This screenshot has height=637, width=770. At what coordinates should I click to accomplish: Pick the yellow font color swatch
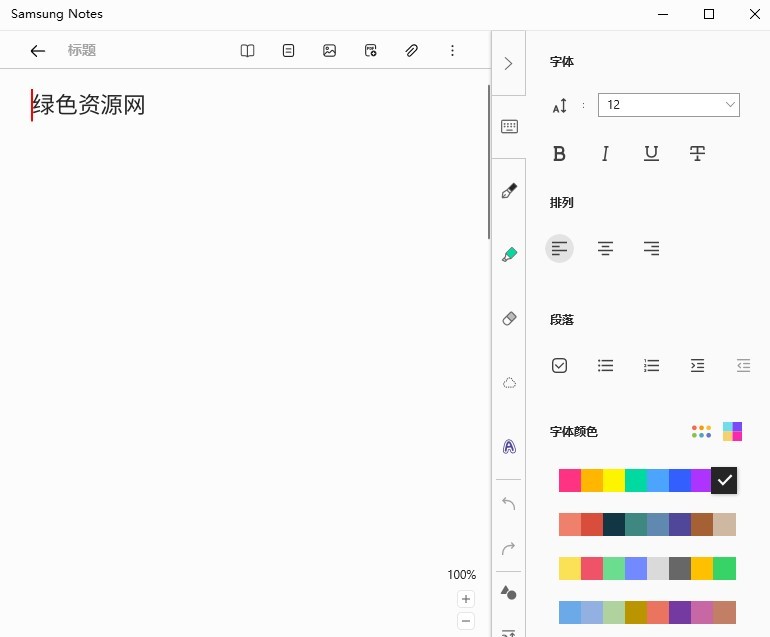click(614, 480)
